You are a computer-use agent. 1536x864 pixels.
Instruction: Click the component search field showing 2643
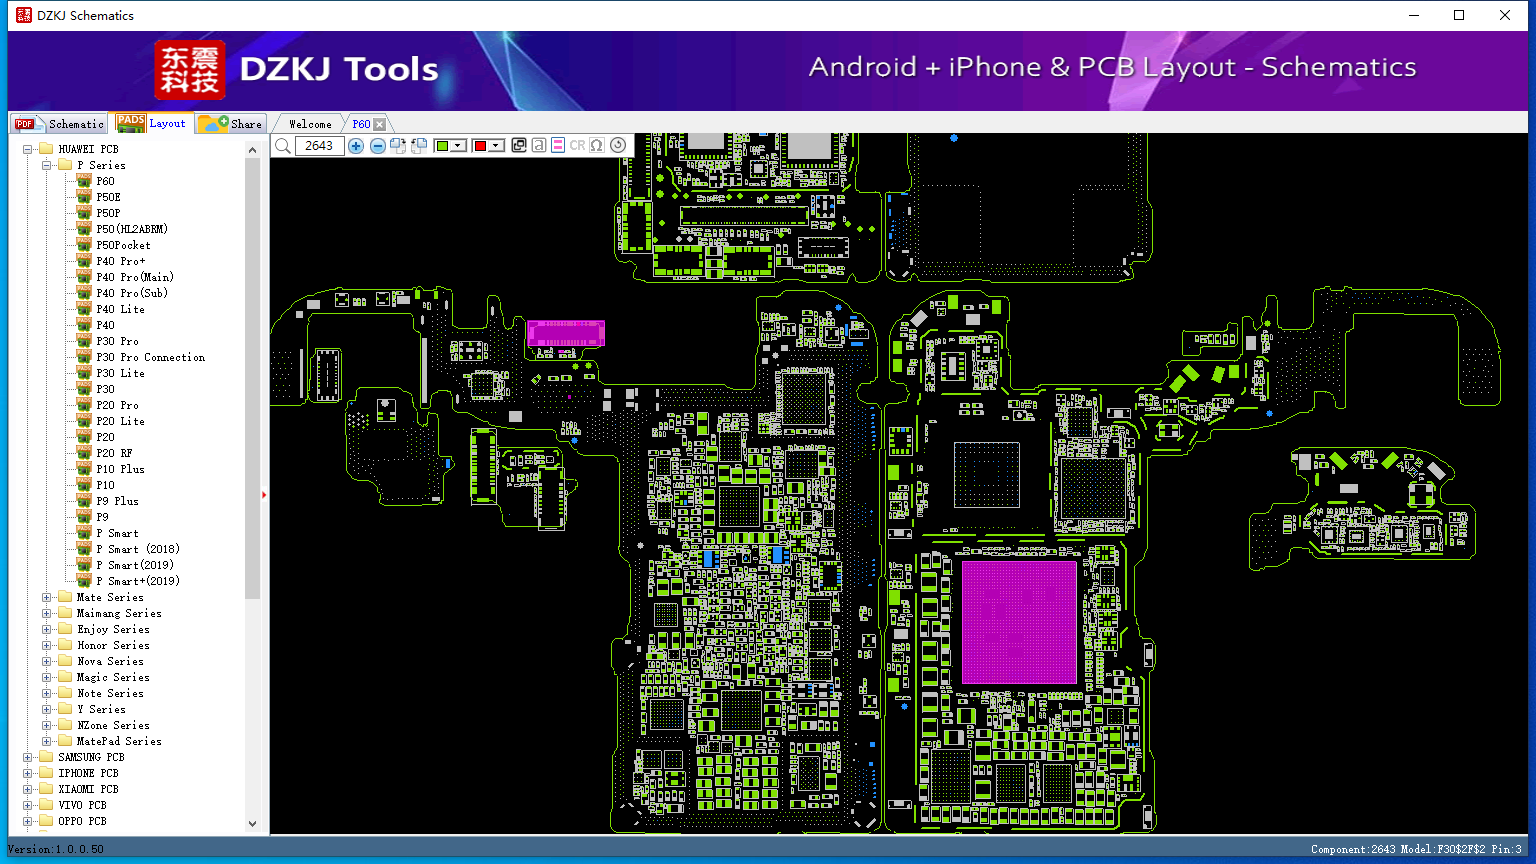(319, 146)
